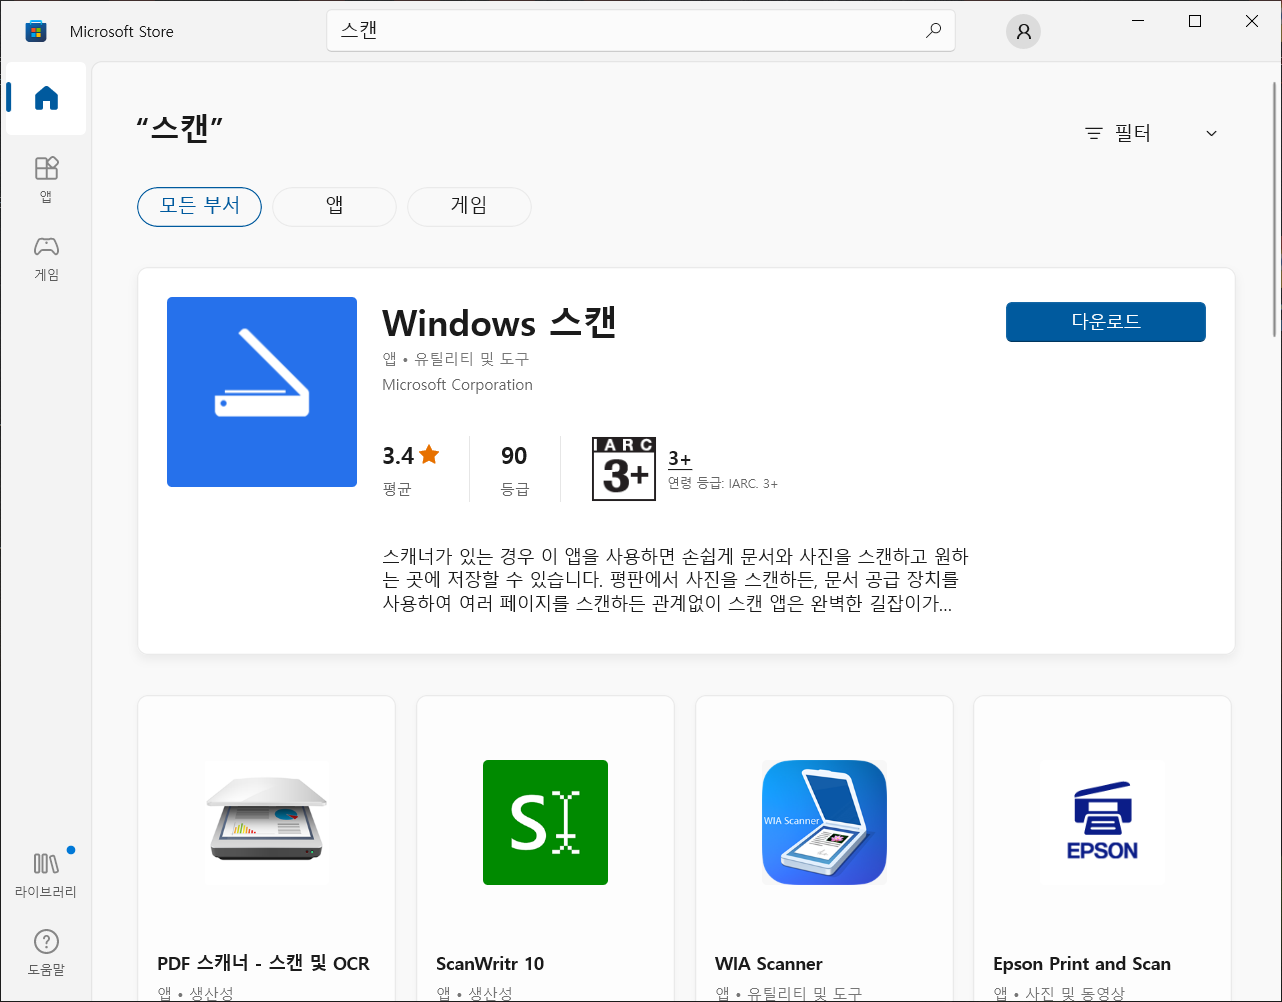Select the 모든 부서 filter tab
Screen dimensions: 1282x1002
pyautogui.click(x=199, y=207)
